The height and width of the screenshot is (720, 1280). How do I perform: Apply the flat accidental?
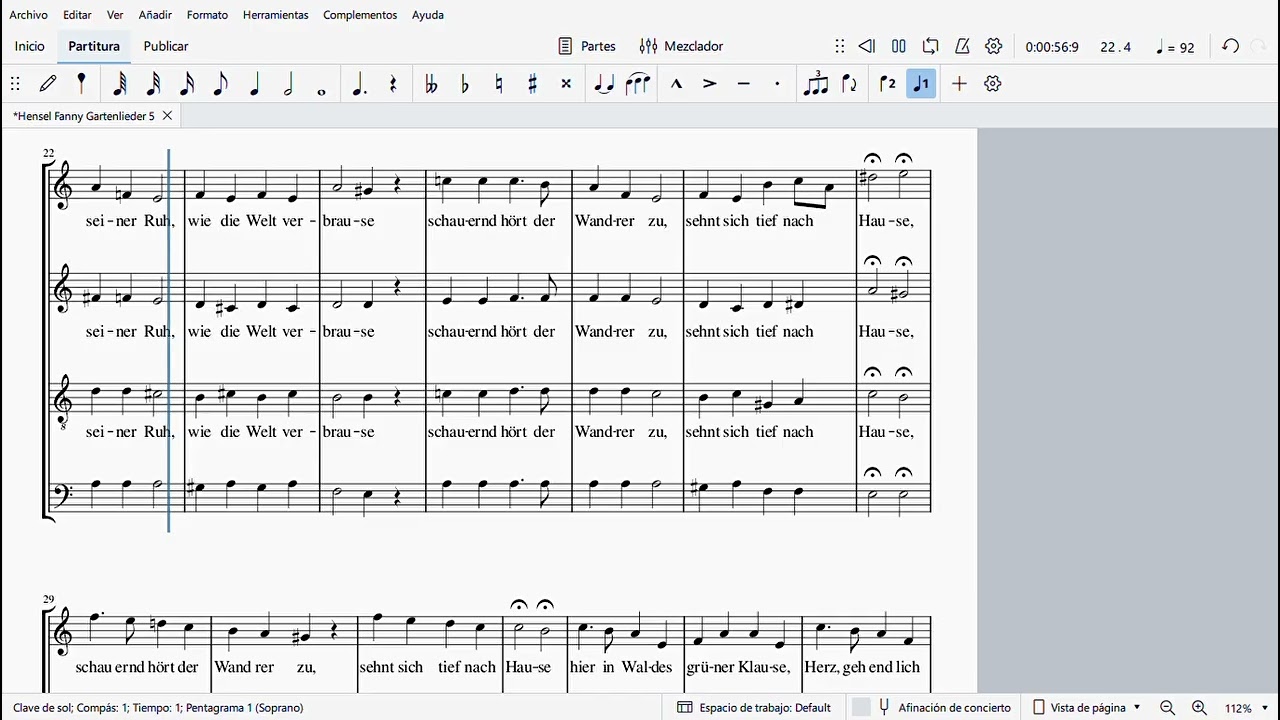pos(465,84)
